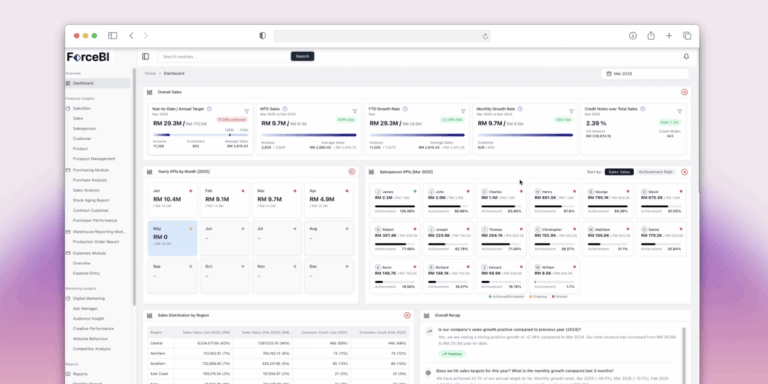Viewport: 768px width, 384px height.
Task: Open Stock Aging Report in sidebar
Action: 91,200
